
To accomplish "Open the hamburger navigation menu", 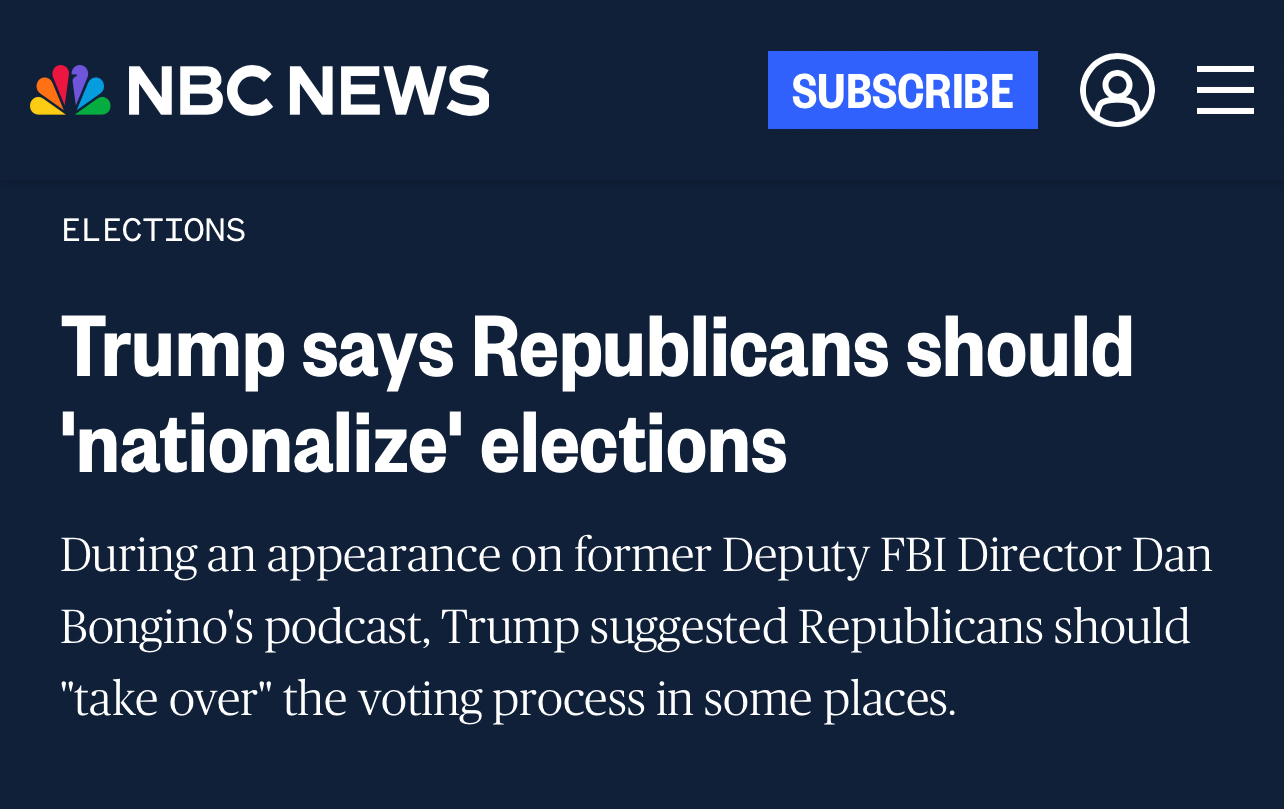I will point(1225,90).
